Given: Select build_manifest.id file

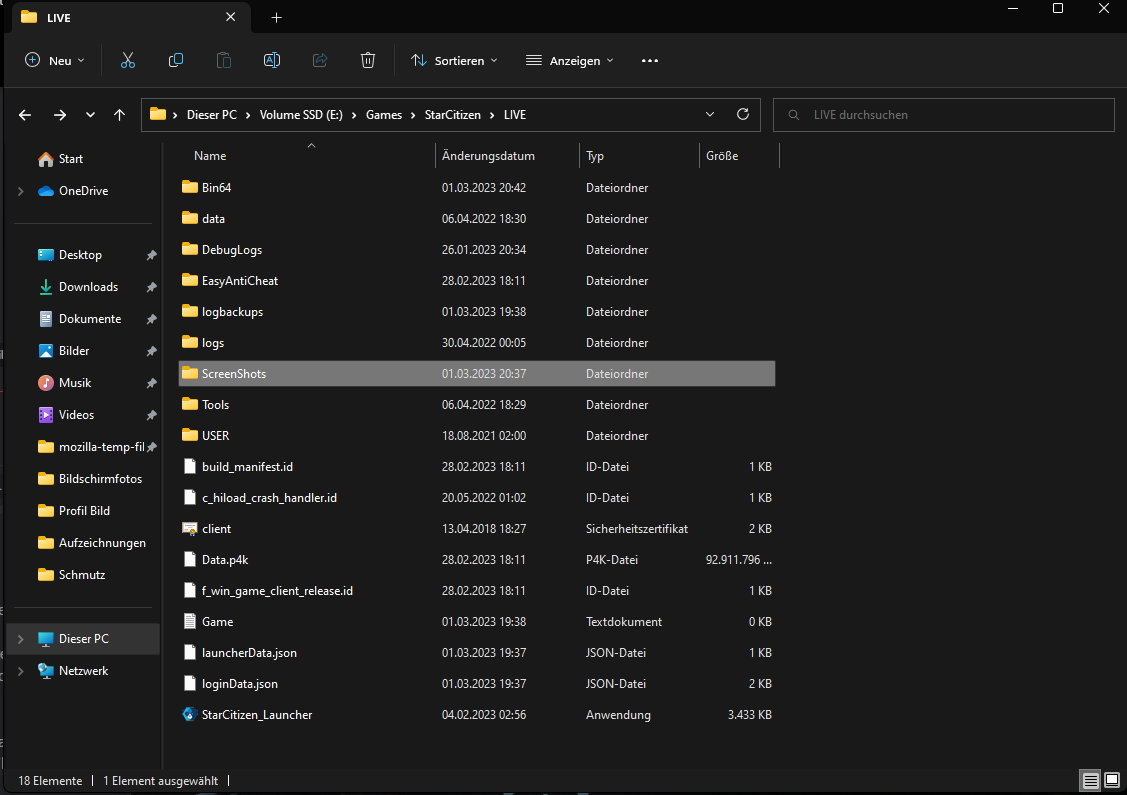Looking at the screenshot, I should (477, 467).
